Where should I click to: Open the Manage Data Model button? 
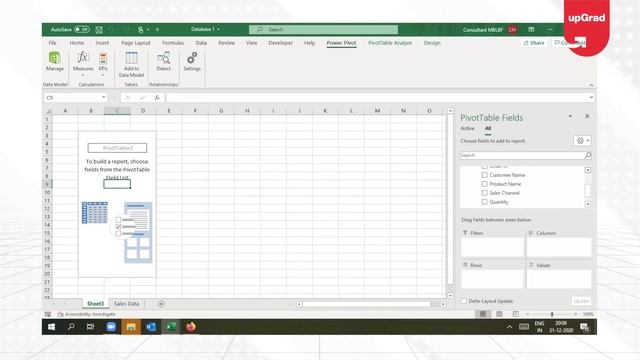click(55, 62)
